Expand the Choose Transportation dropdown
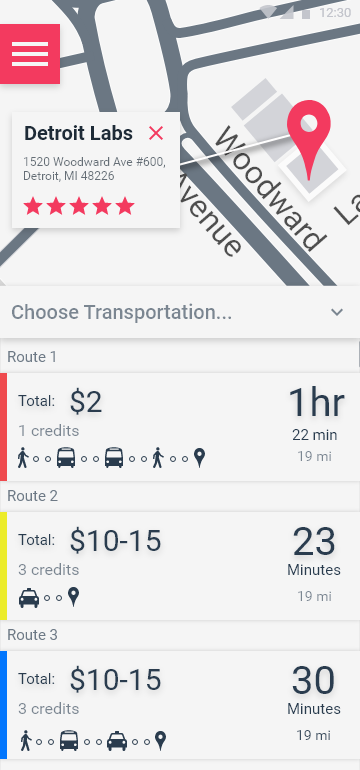Viewport: 360px width, 770px height. [x=180, y=312]
